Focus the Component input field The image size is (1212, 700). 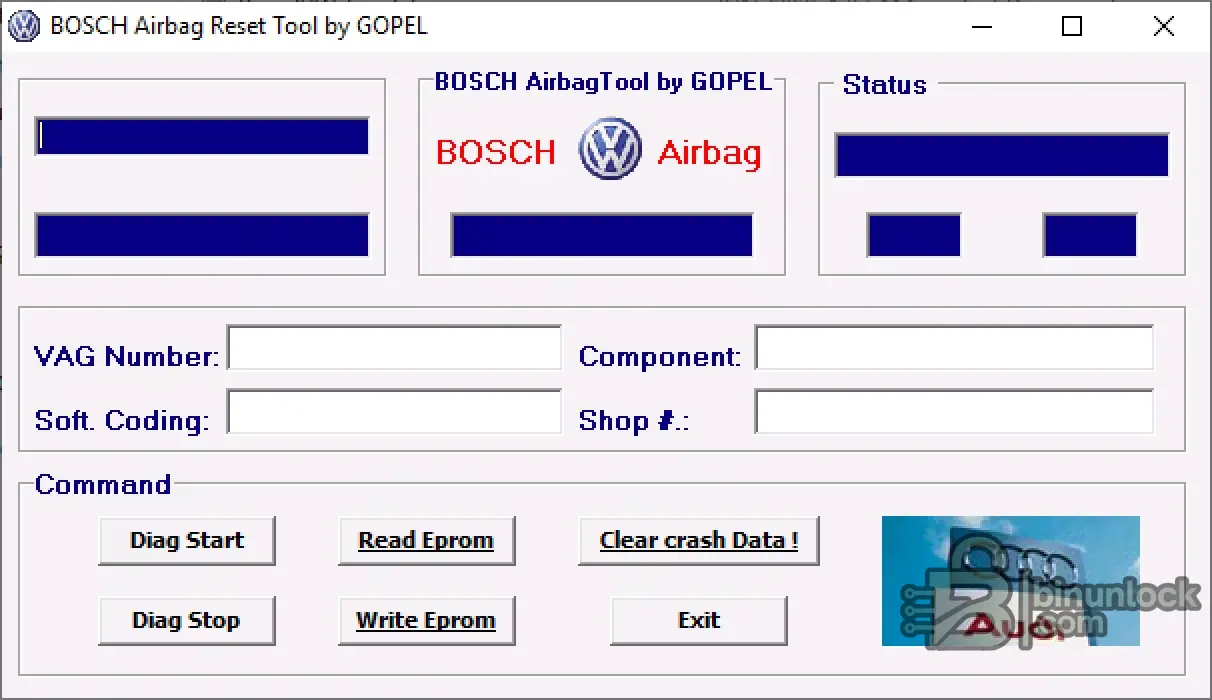954,348
